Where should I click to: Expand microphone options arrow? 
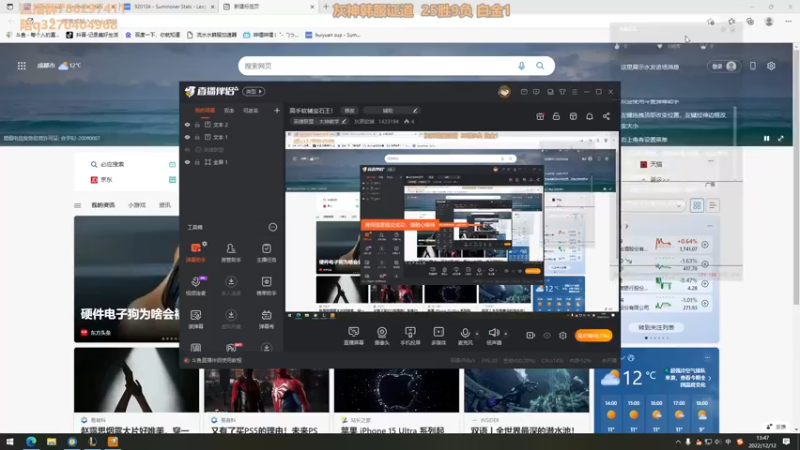point(477,334)
